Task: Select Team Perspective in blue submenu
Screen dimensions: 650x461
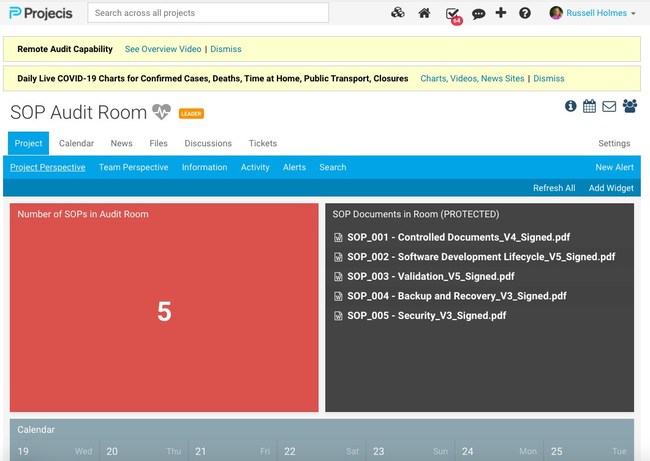Action: coord(133,167)
